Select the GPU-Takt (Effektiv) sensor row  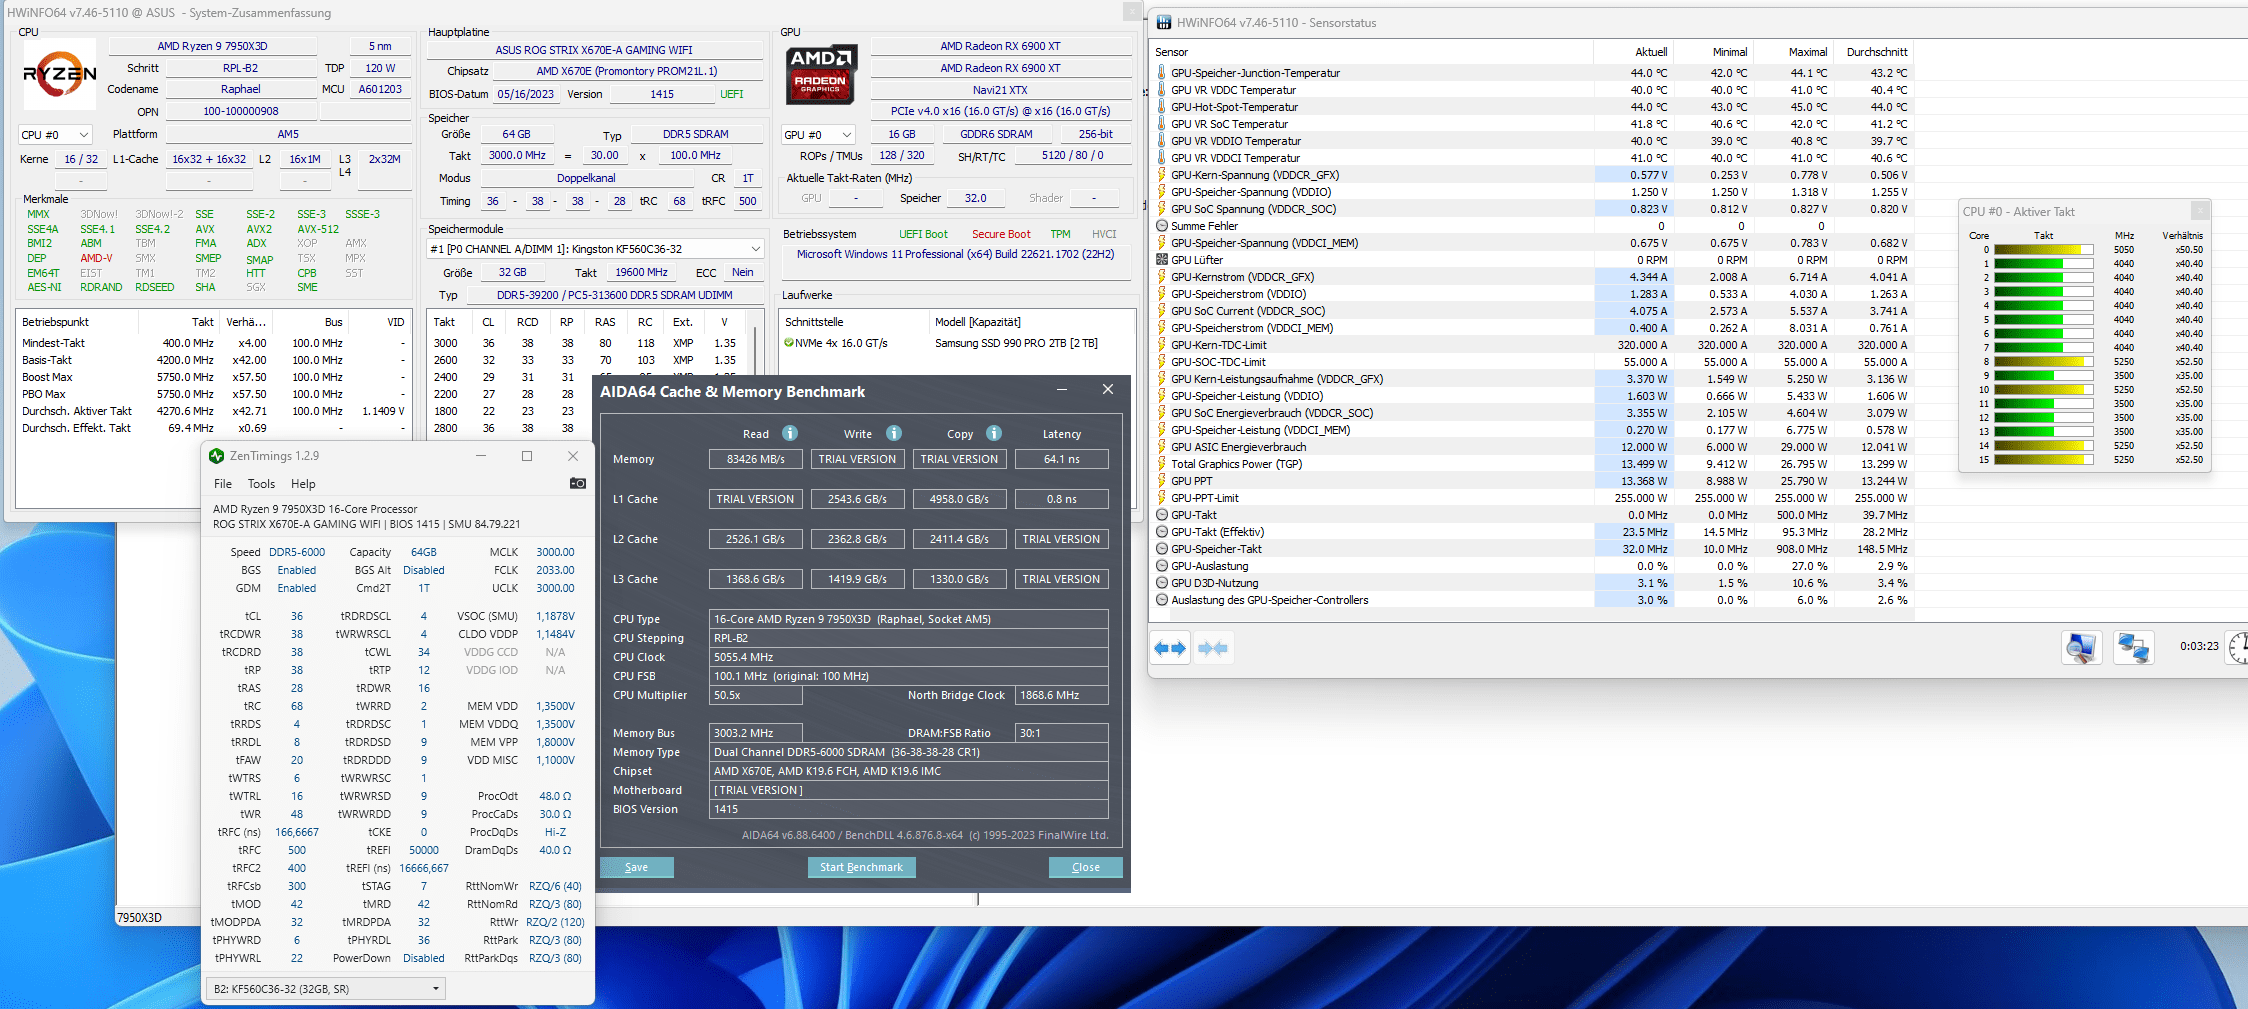1532,532
